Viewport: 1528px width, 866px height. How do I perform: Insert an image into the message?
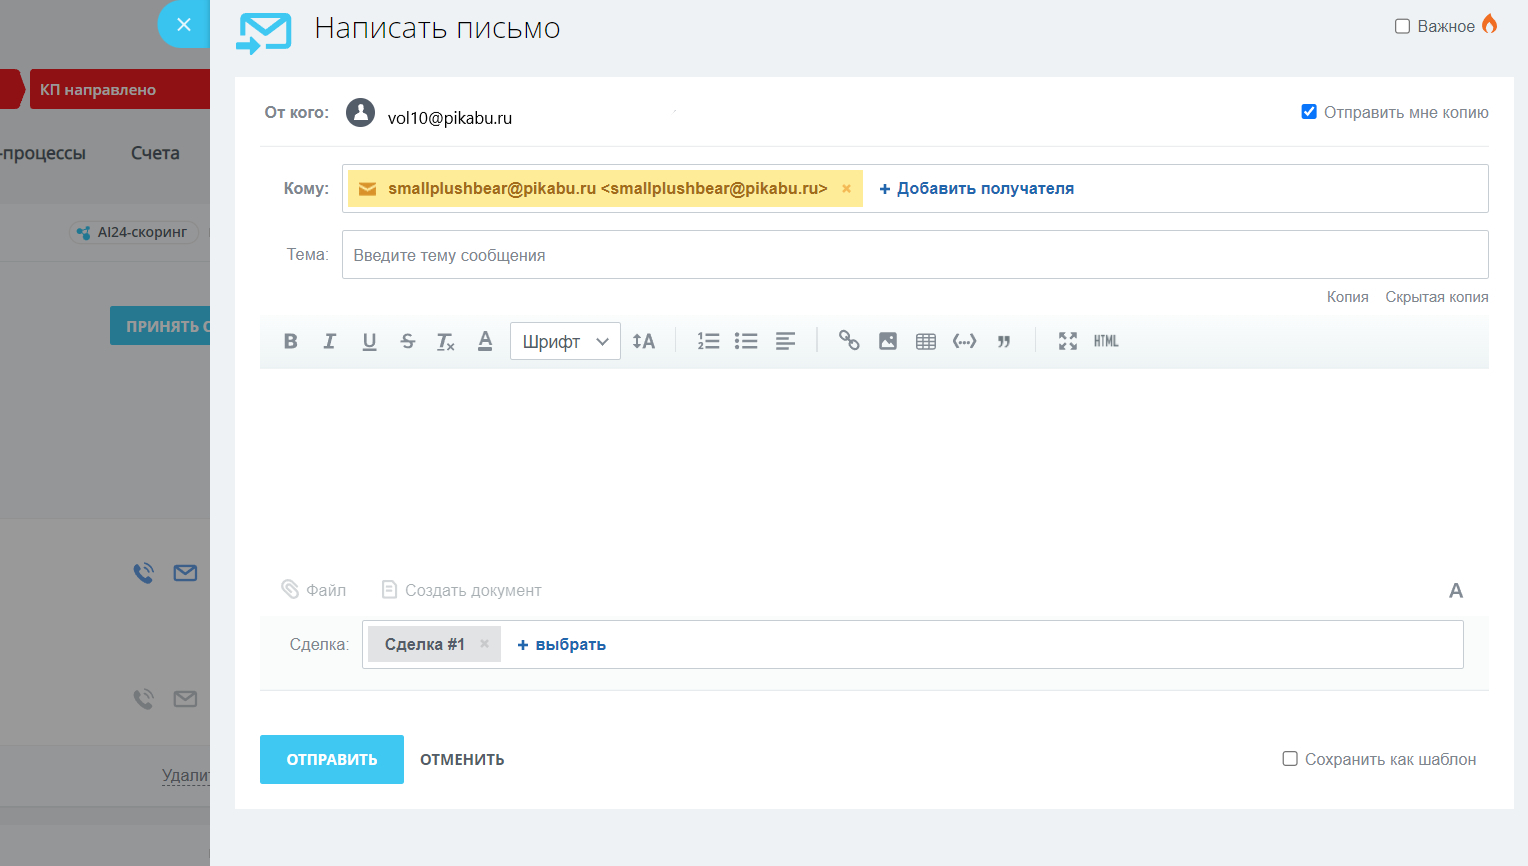point(888,341)
